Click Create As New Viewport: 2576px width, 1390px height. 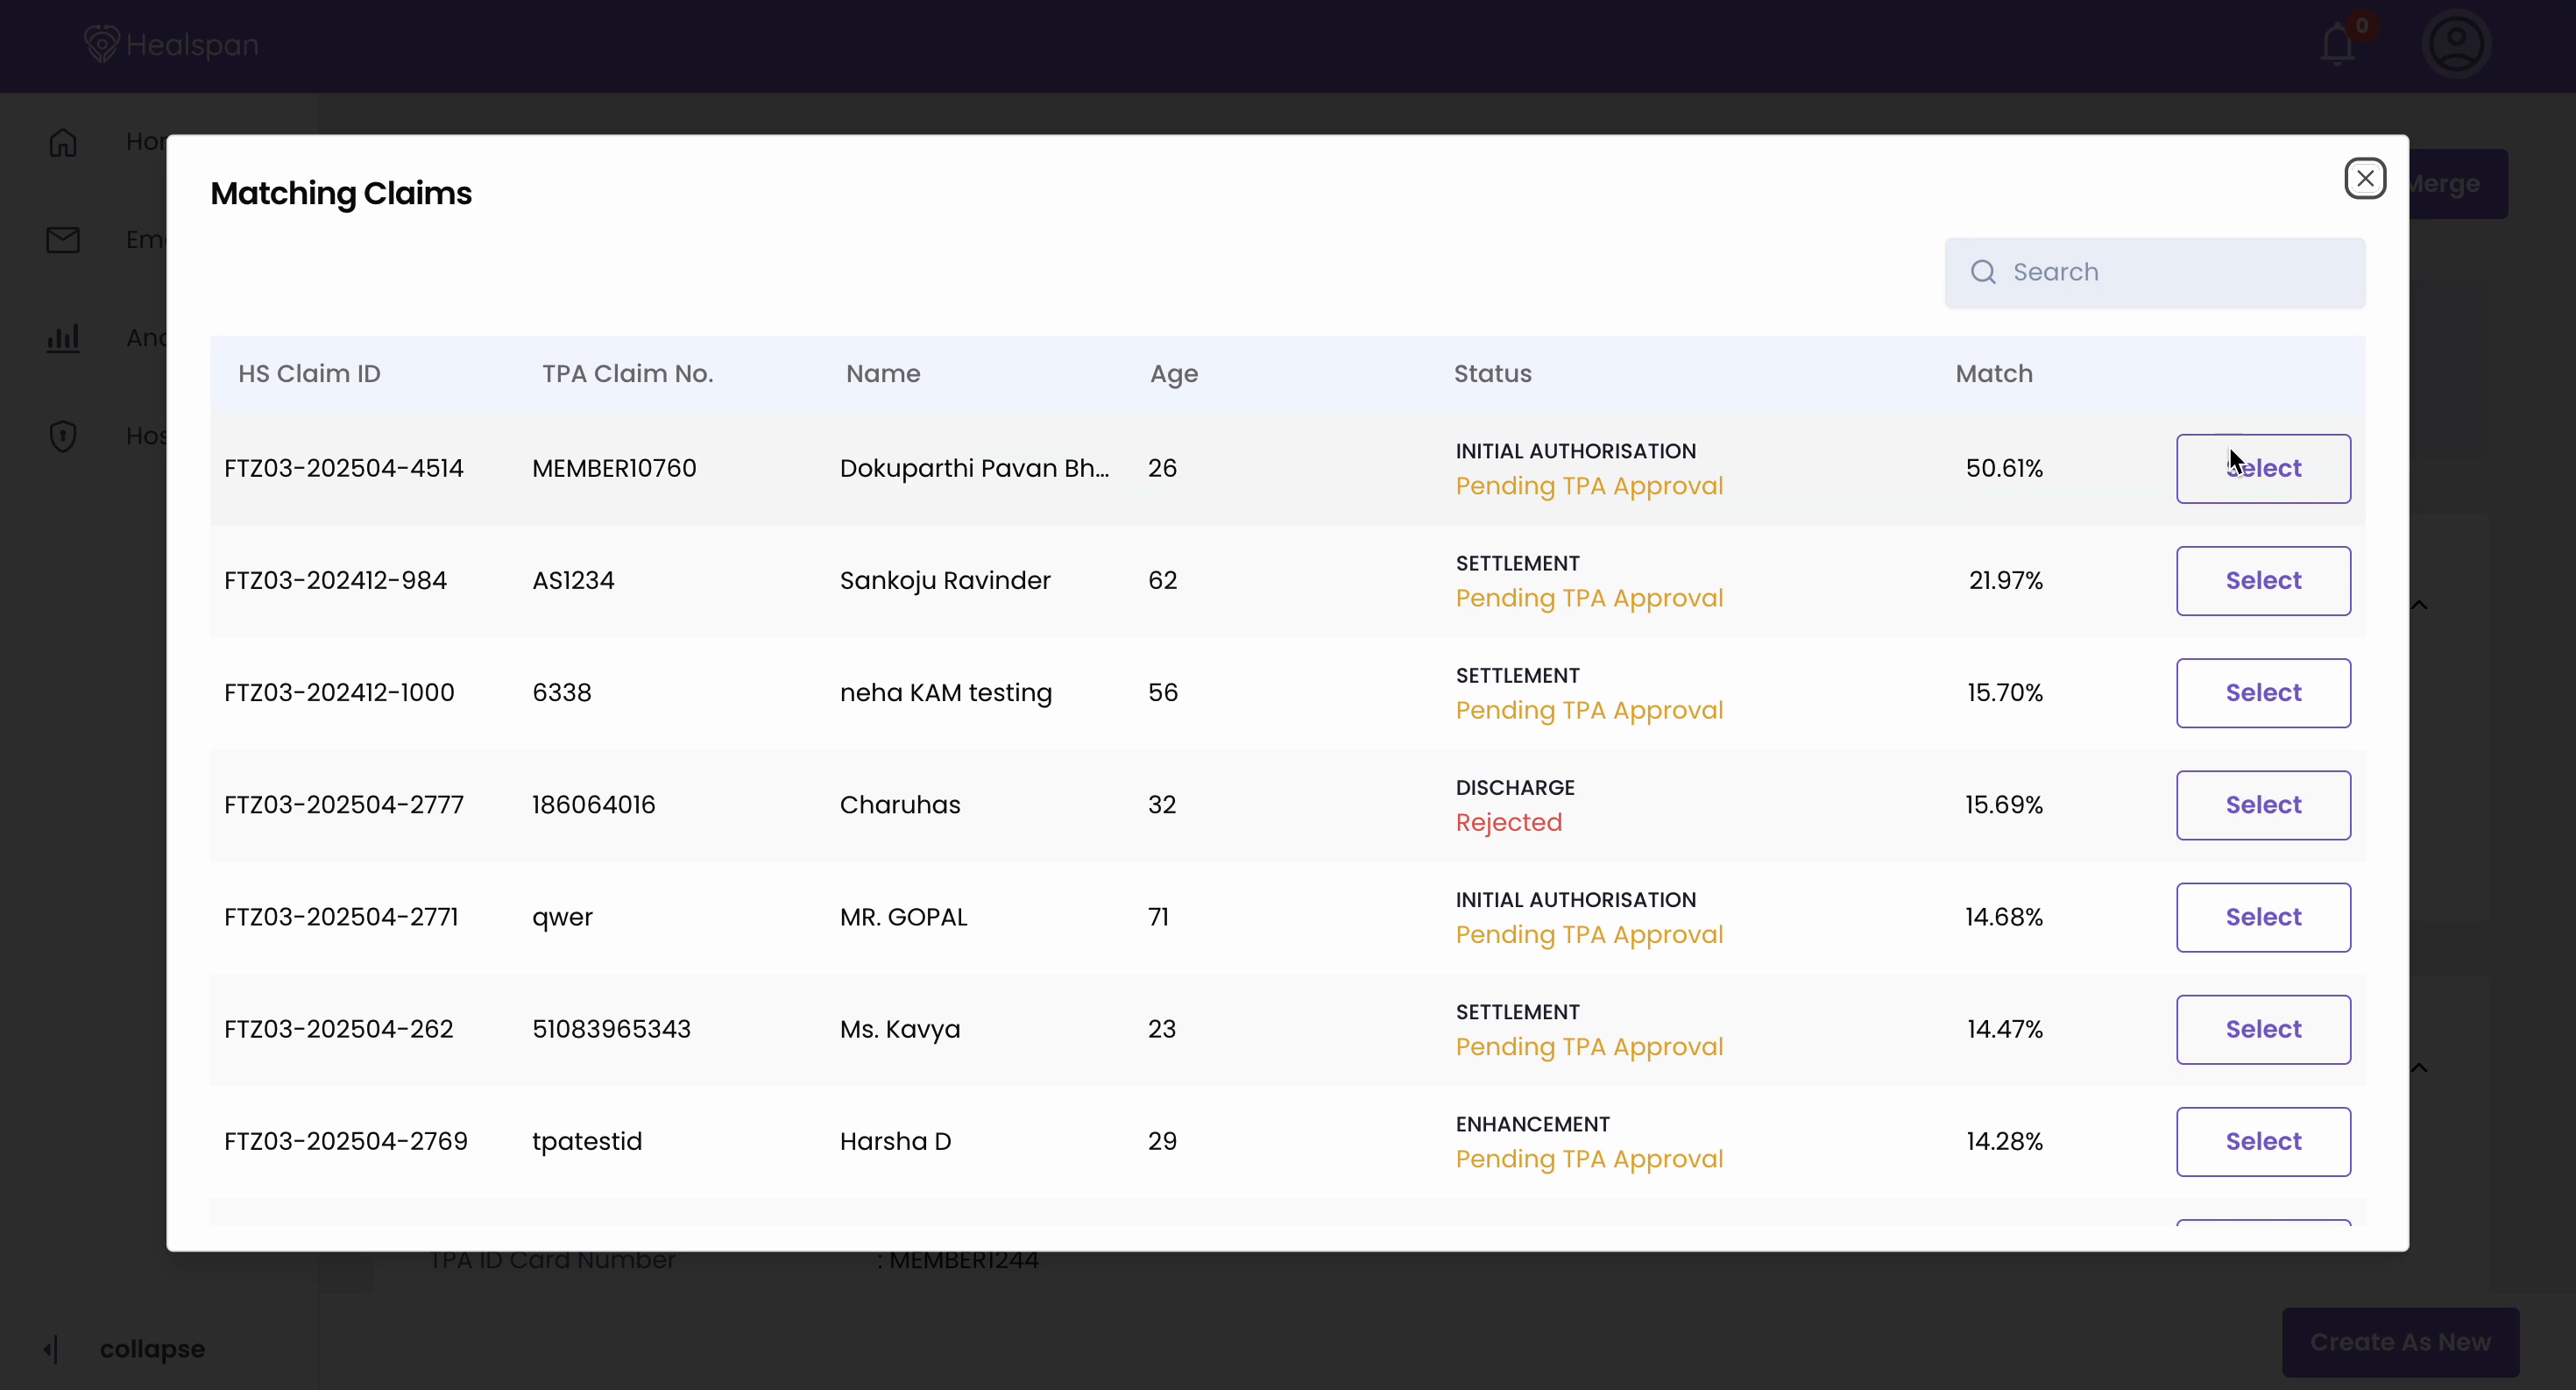click(2400, 1341)
